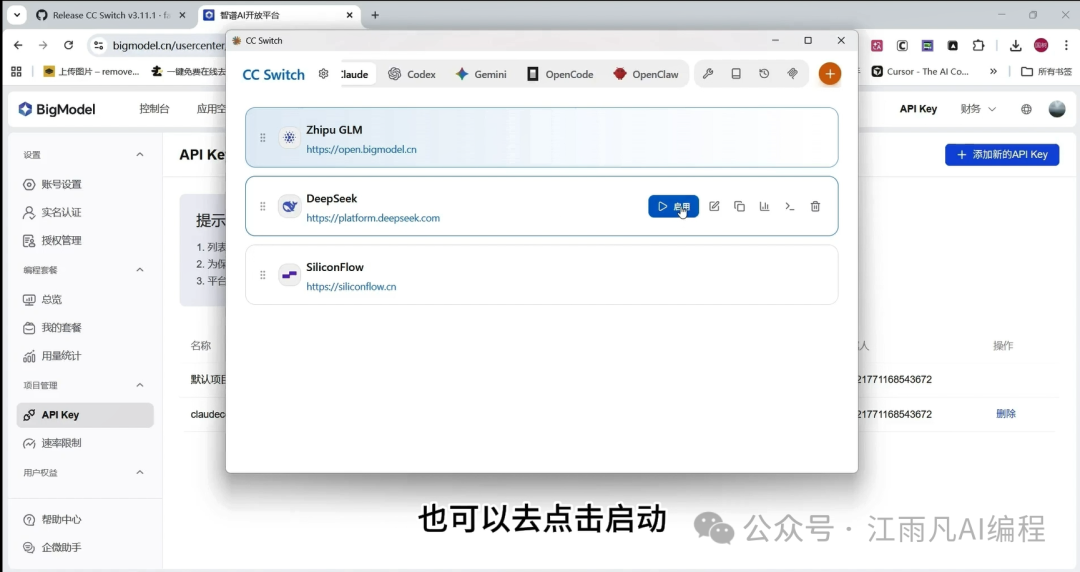Open the open.bigmodel.cn link
This screenshot has height=572, width=1080.
point(361,150)
